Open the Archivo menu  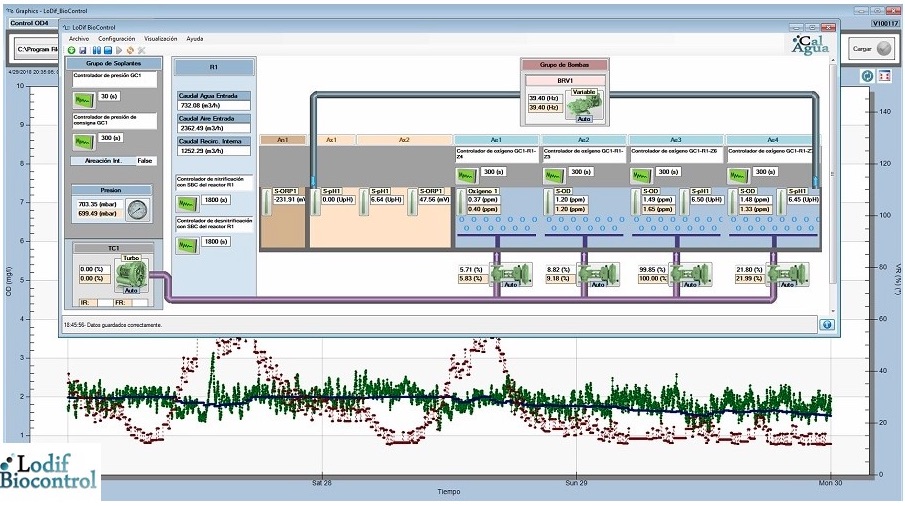pos(79,39)
